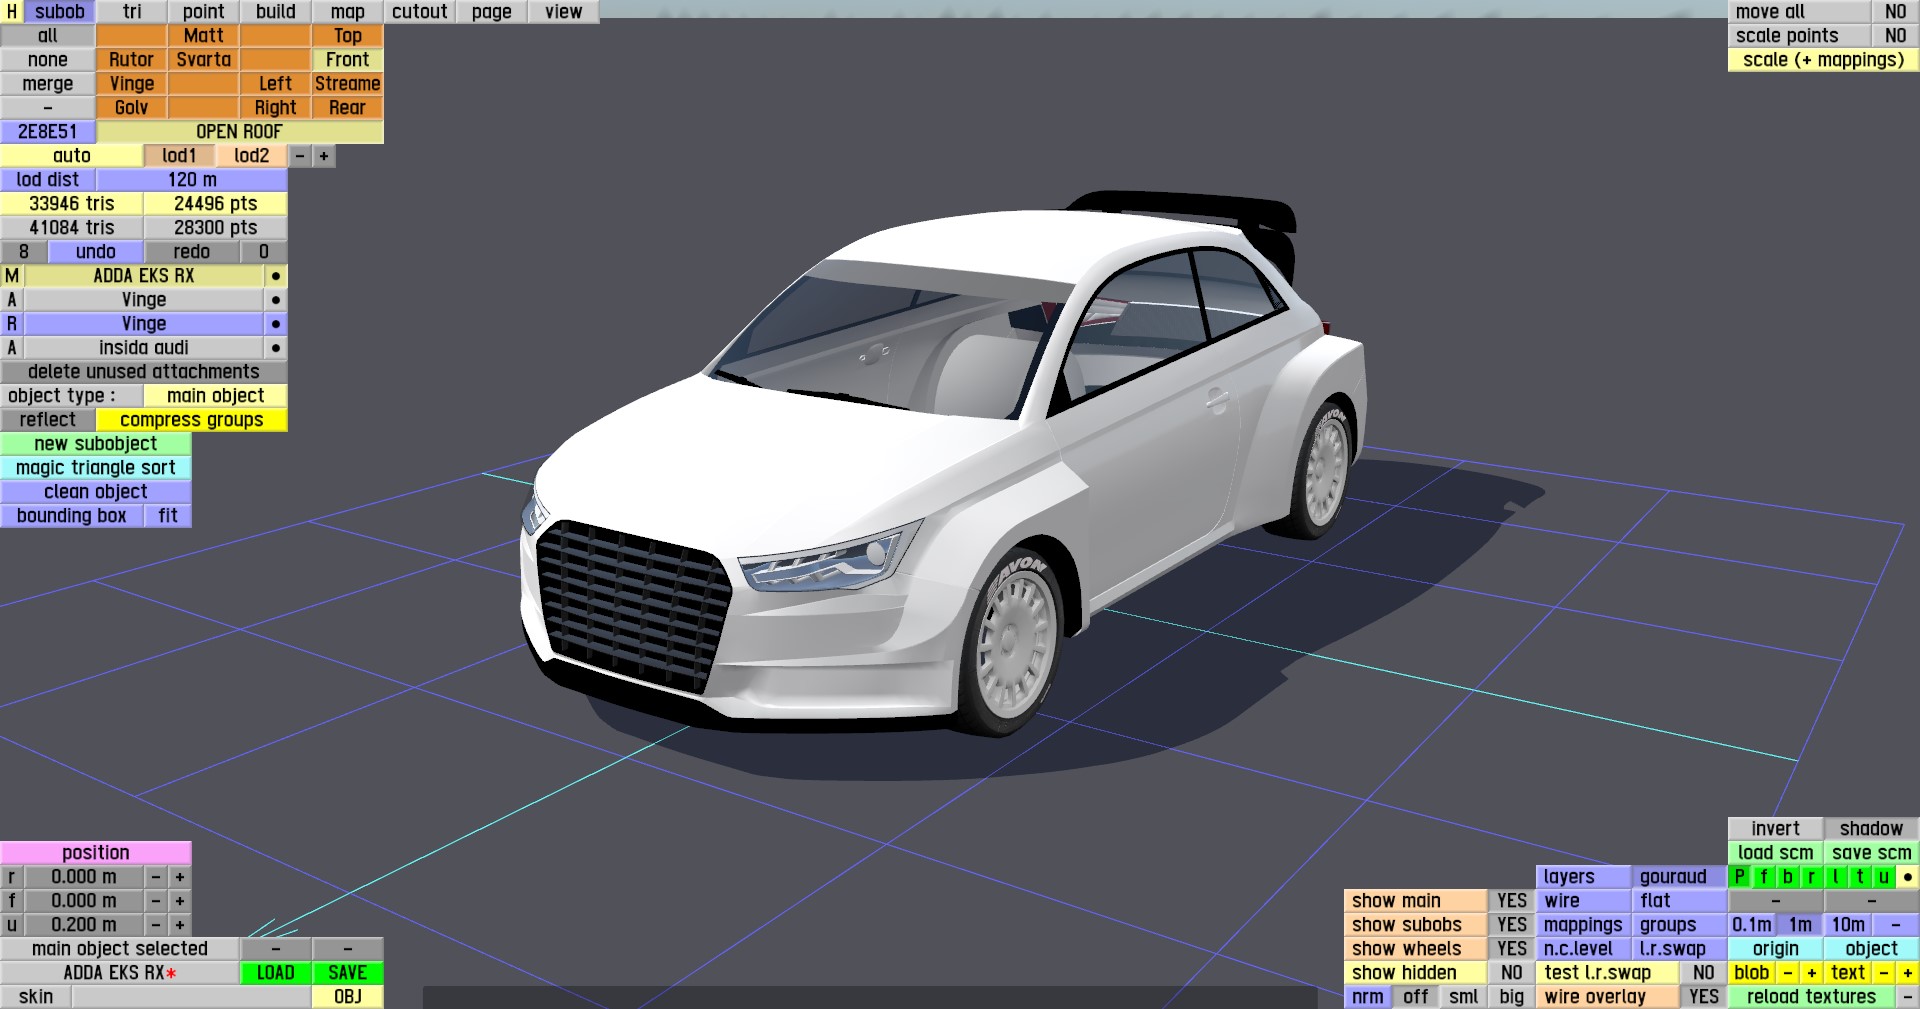Select lod2 level of detail

pos(252,155)
